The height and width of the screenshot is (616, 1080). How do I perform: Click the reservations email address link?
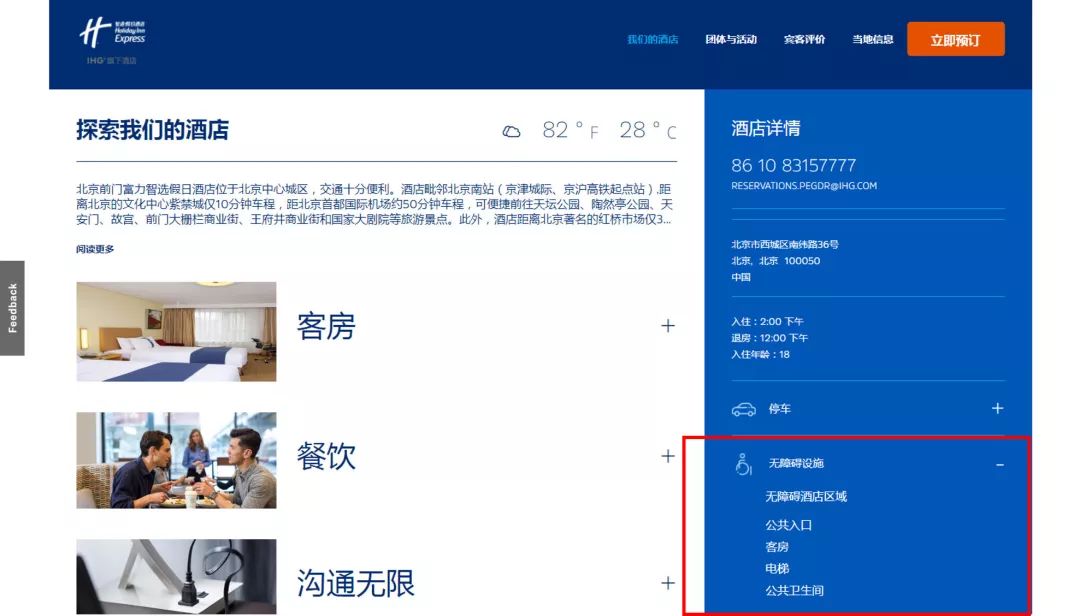803,186
